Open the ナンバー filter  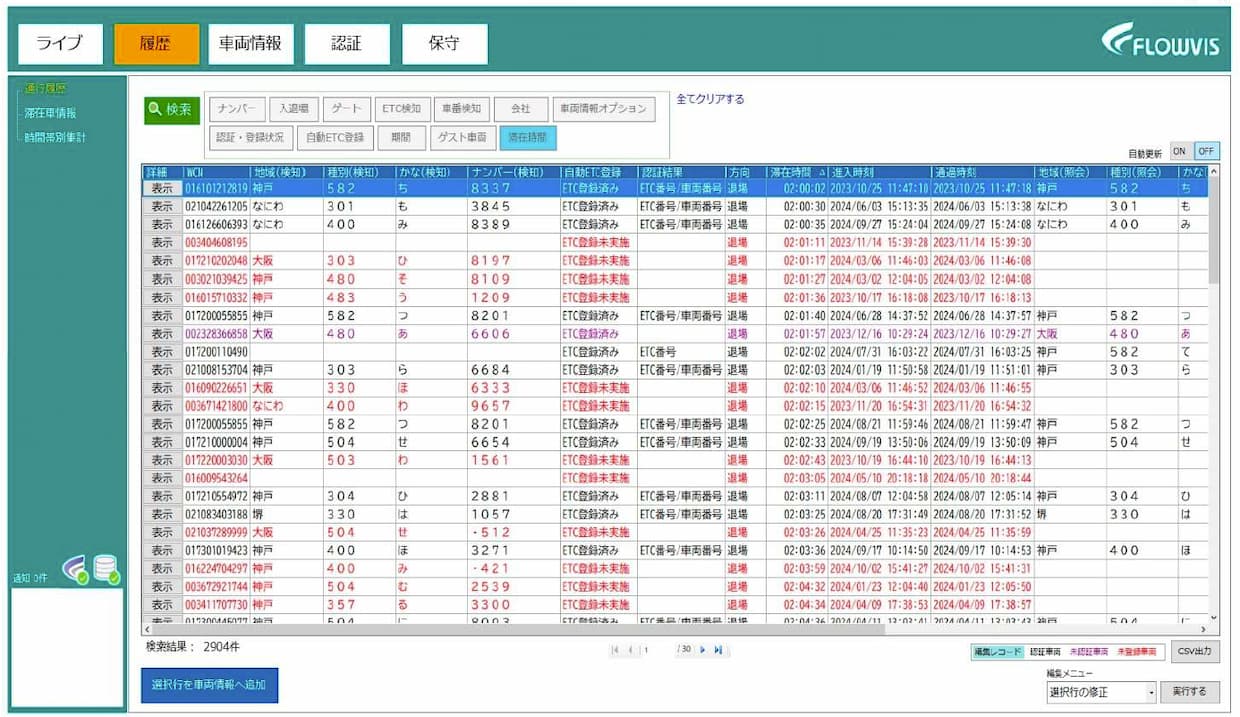point(236,109)
